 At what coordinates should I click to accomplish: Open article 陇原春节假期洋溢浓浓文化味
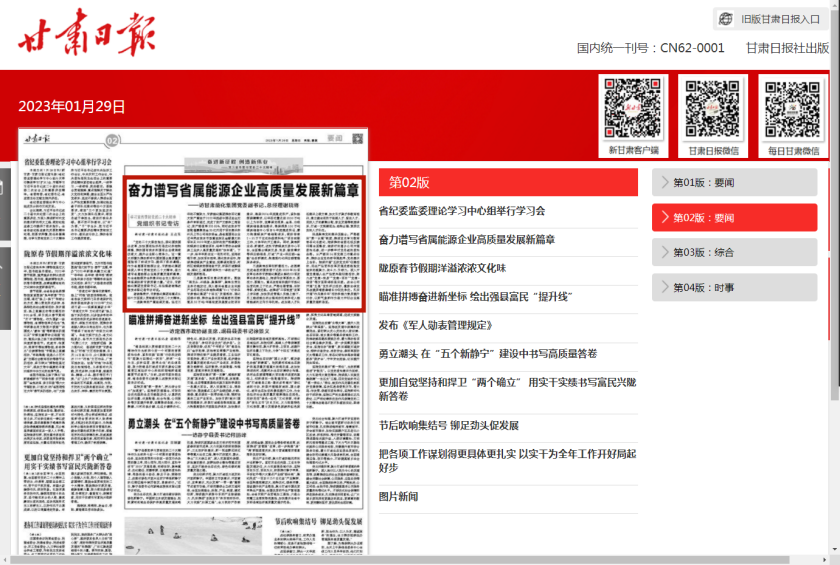[442, 268]
